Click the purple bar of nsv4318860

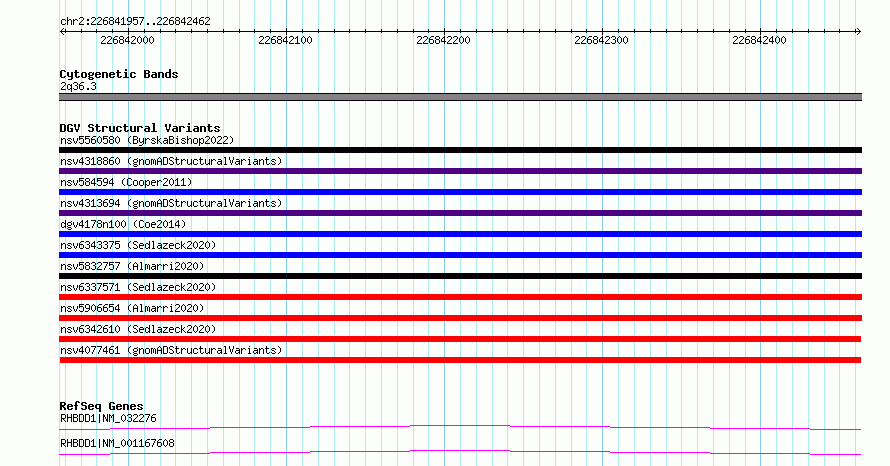click(x=460, y=171)
